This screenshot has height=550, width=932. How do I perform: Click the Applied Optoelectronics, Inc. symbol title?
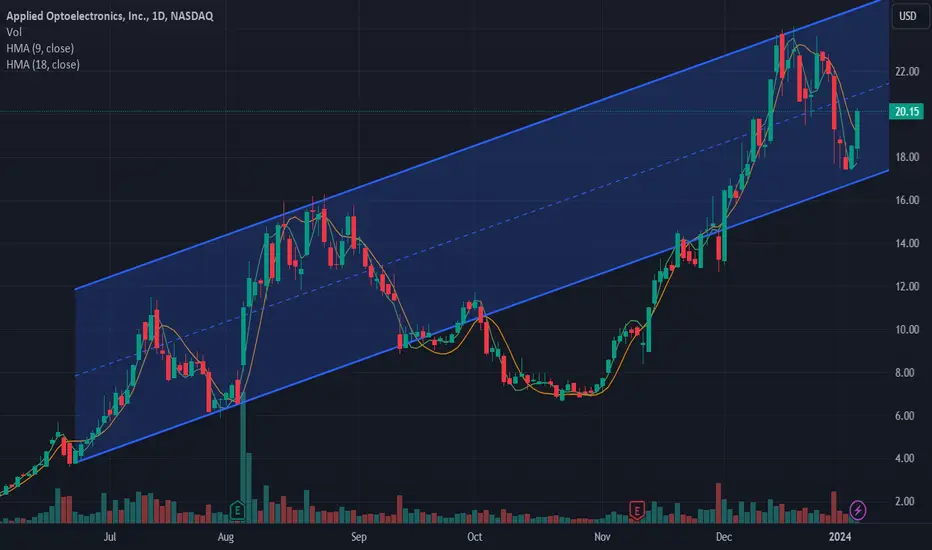click(109, 16)
